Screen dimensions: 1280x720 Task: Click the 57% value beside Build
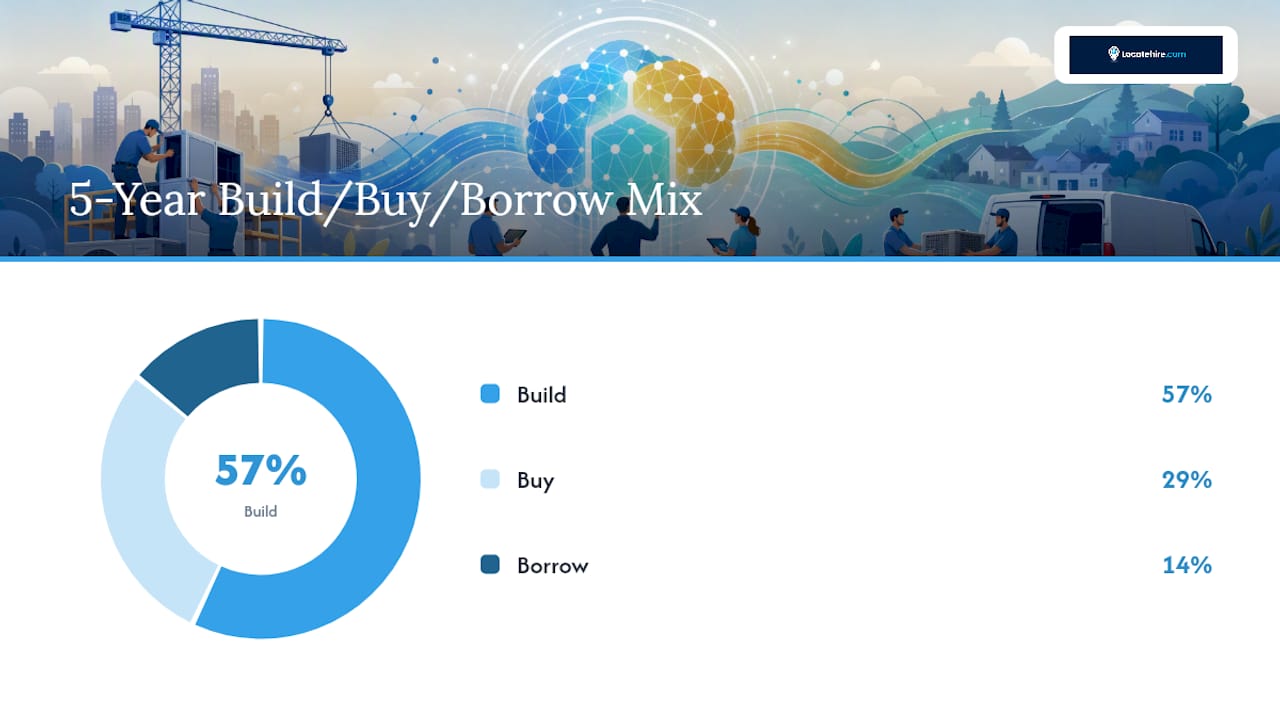pyautogui.click(x=1187, y=394)
